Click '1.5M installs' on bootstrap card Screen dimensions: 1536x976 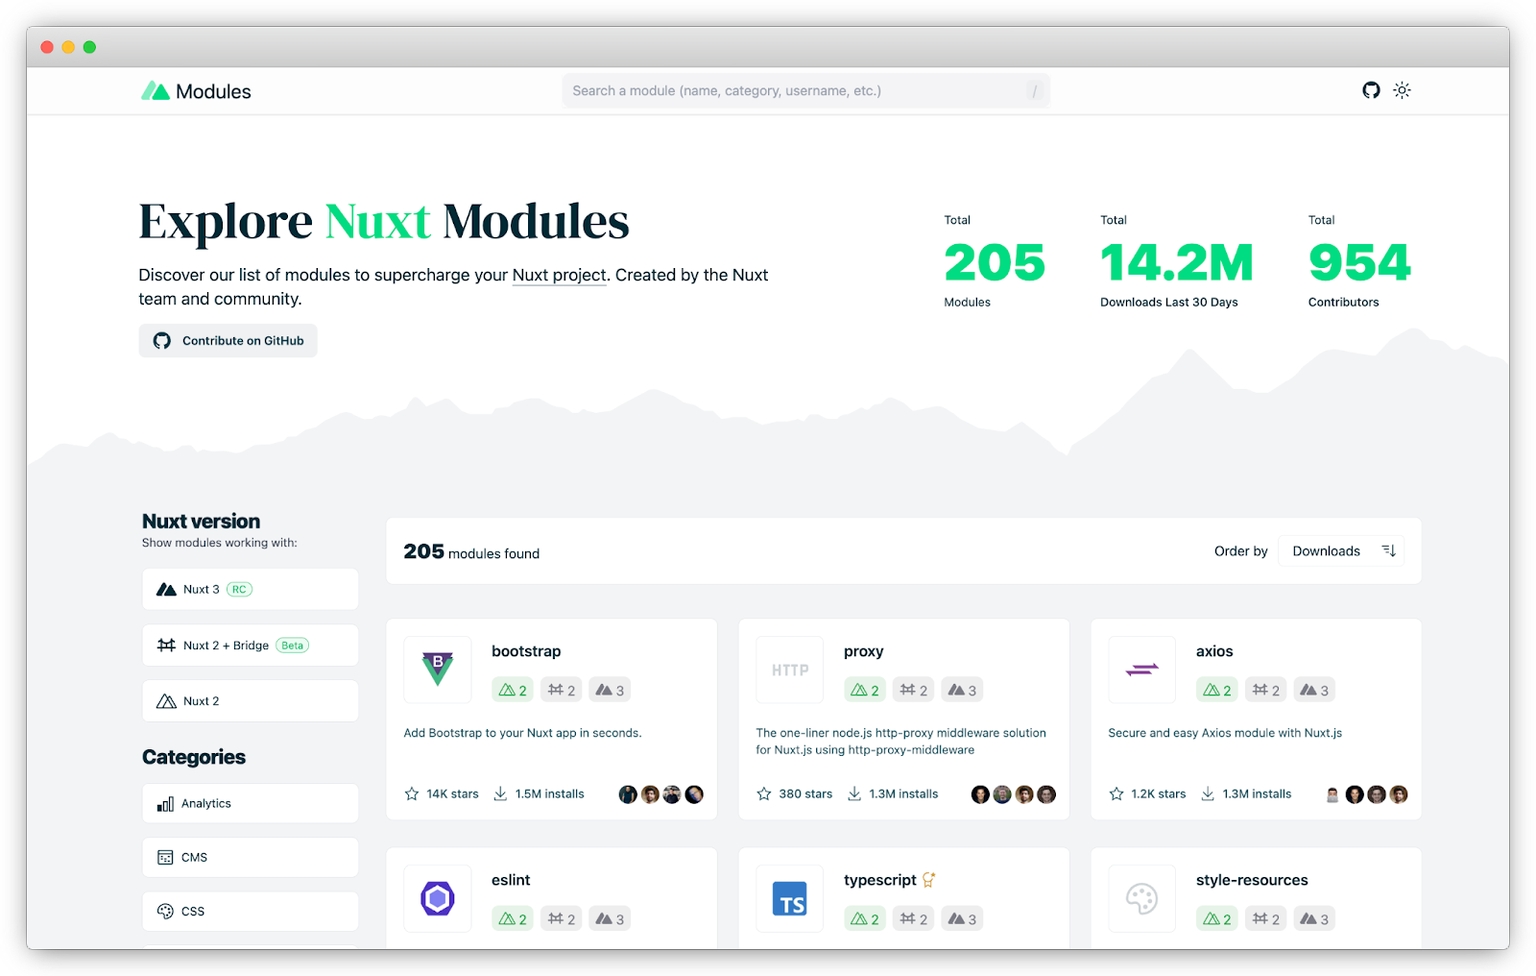550,794
